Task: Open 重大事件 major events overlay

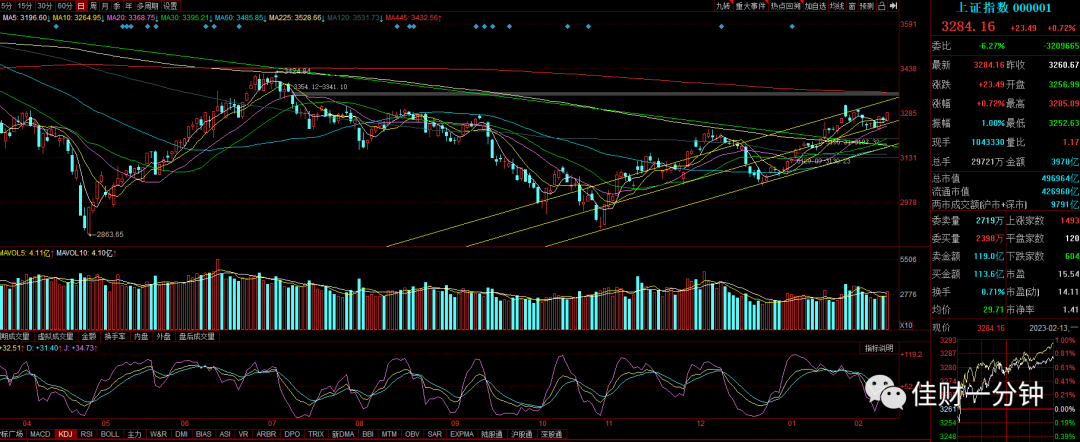Action: tap(750, 6)
